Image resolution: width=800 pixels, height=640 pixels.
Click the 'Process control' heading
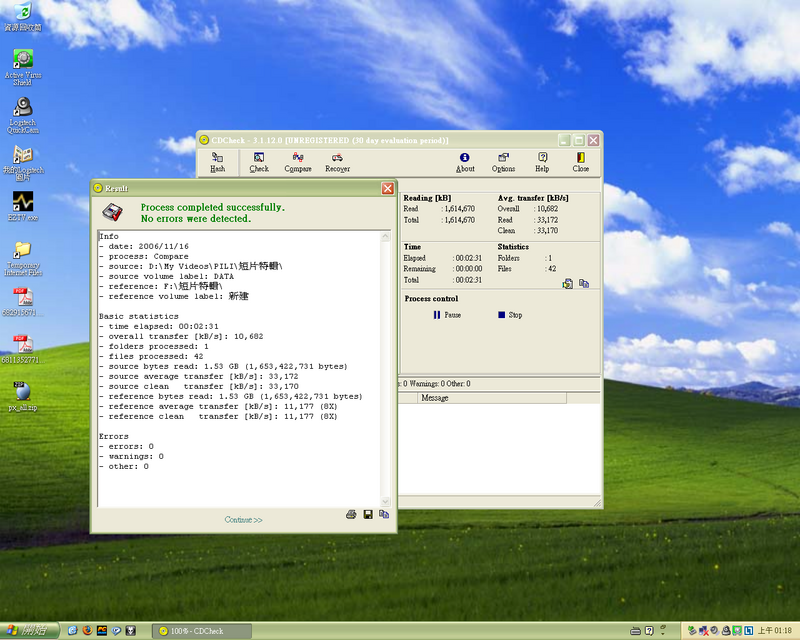pos(431,299)
